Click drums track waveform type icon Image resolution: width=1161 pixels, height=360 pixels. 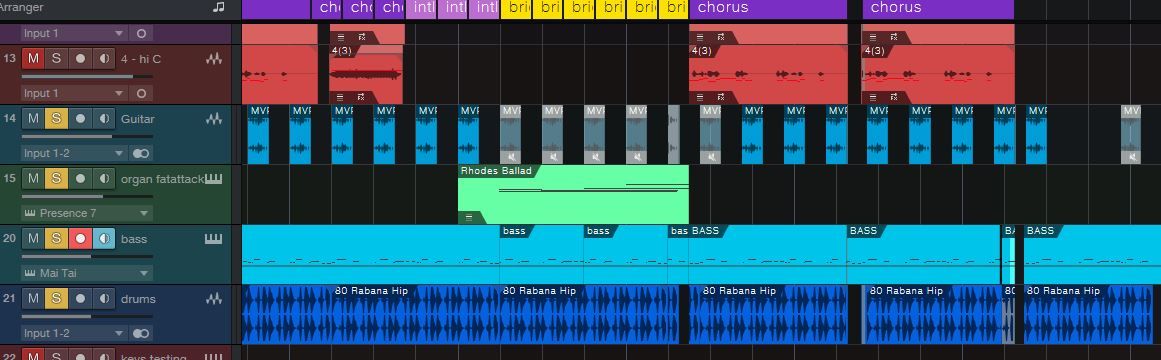click(214, 299)
